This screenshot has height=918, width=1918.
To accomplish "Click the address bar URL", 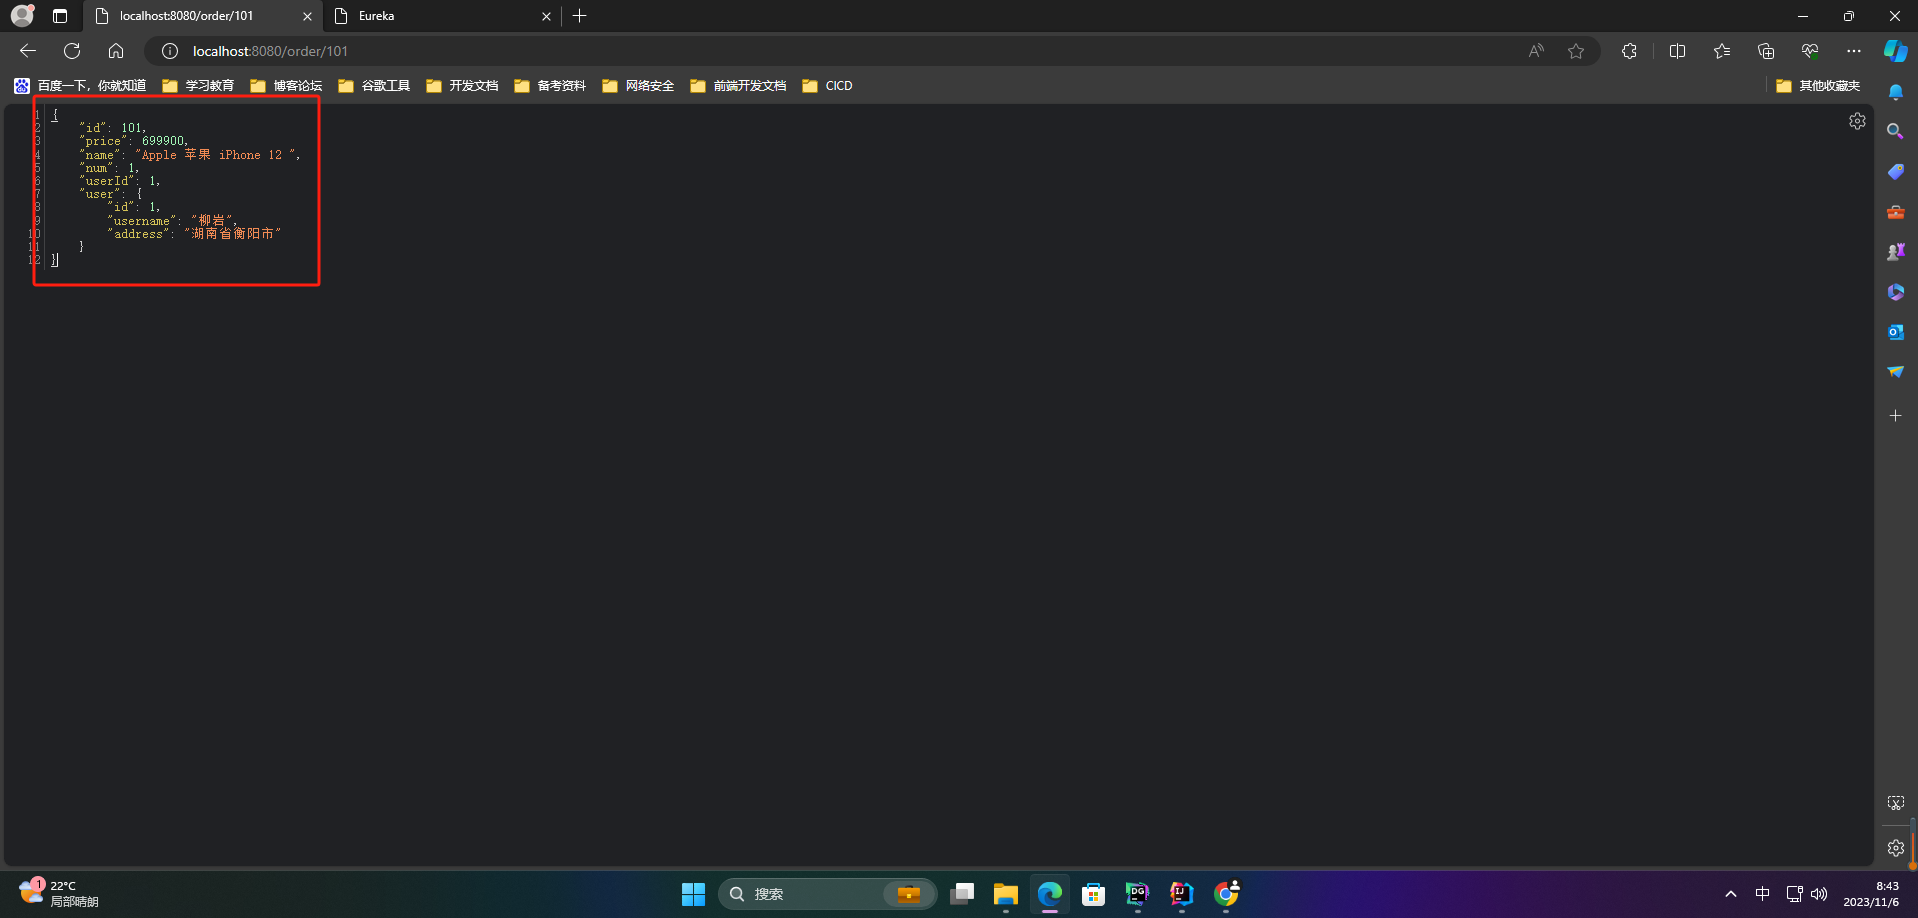I will click(x=270, y=51).
